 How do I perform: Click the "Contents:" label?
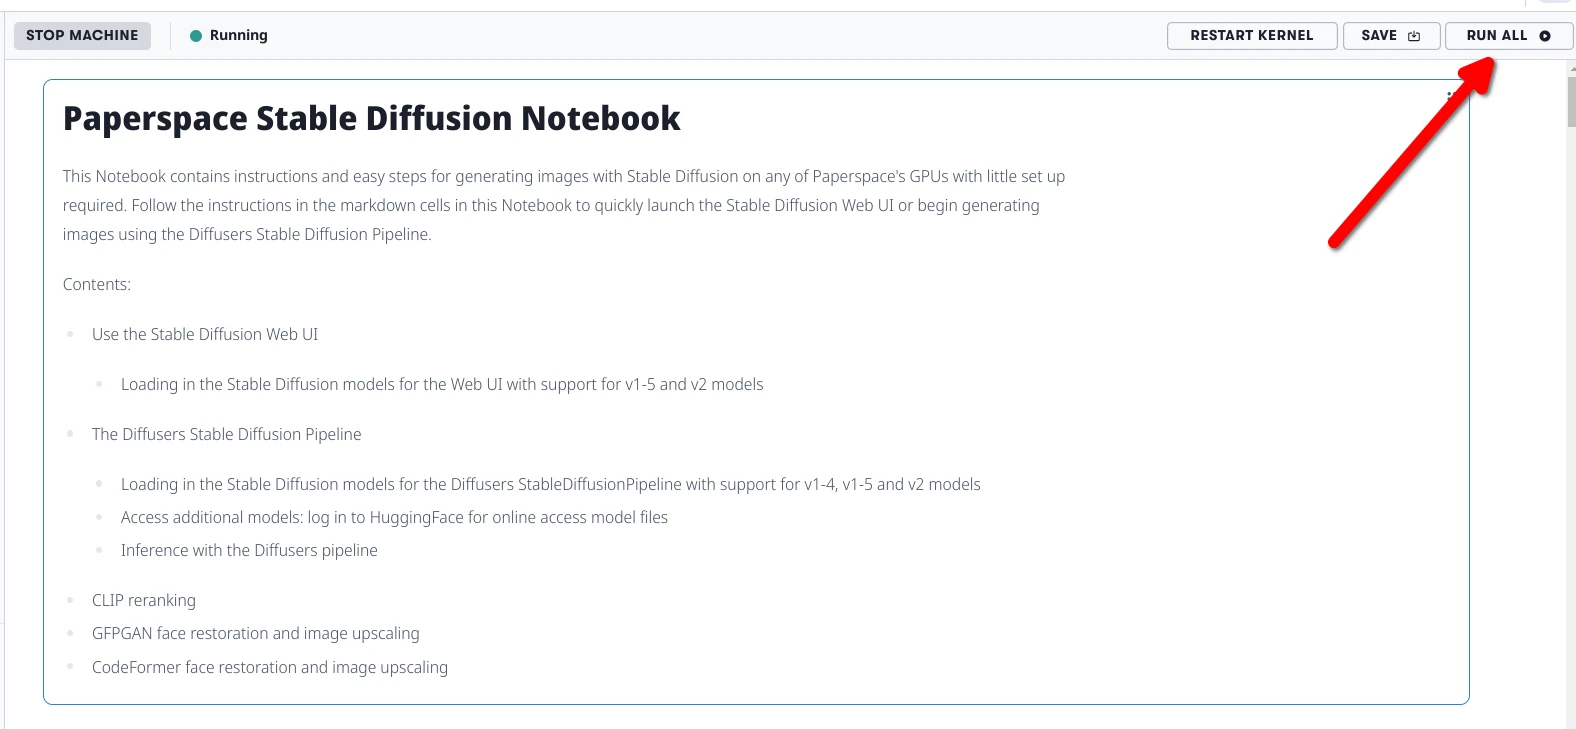(x=97, y=285)
